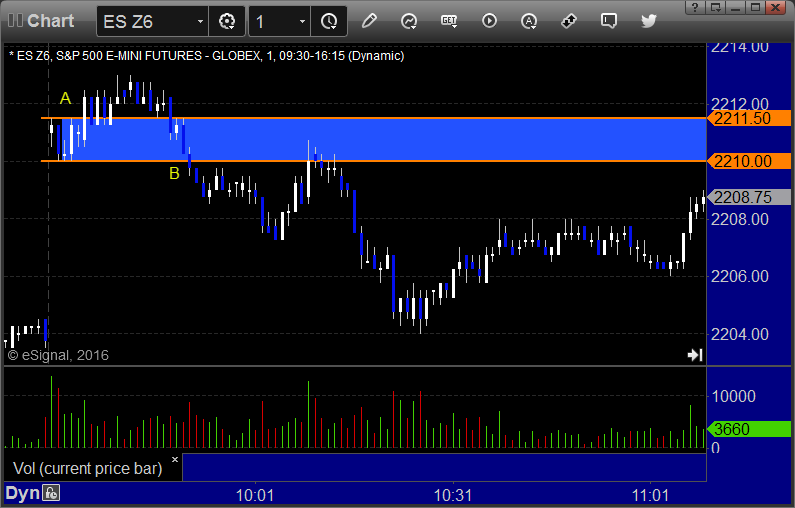
Task: Click the scroll-to-latest-bar arrow icon
Action: coord(695,355)
